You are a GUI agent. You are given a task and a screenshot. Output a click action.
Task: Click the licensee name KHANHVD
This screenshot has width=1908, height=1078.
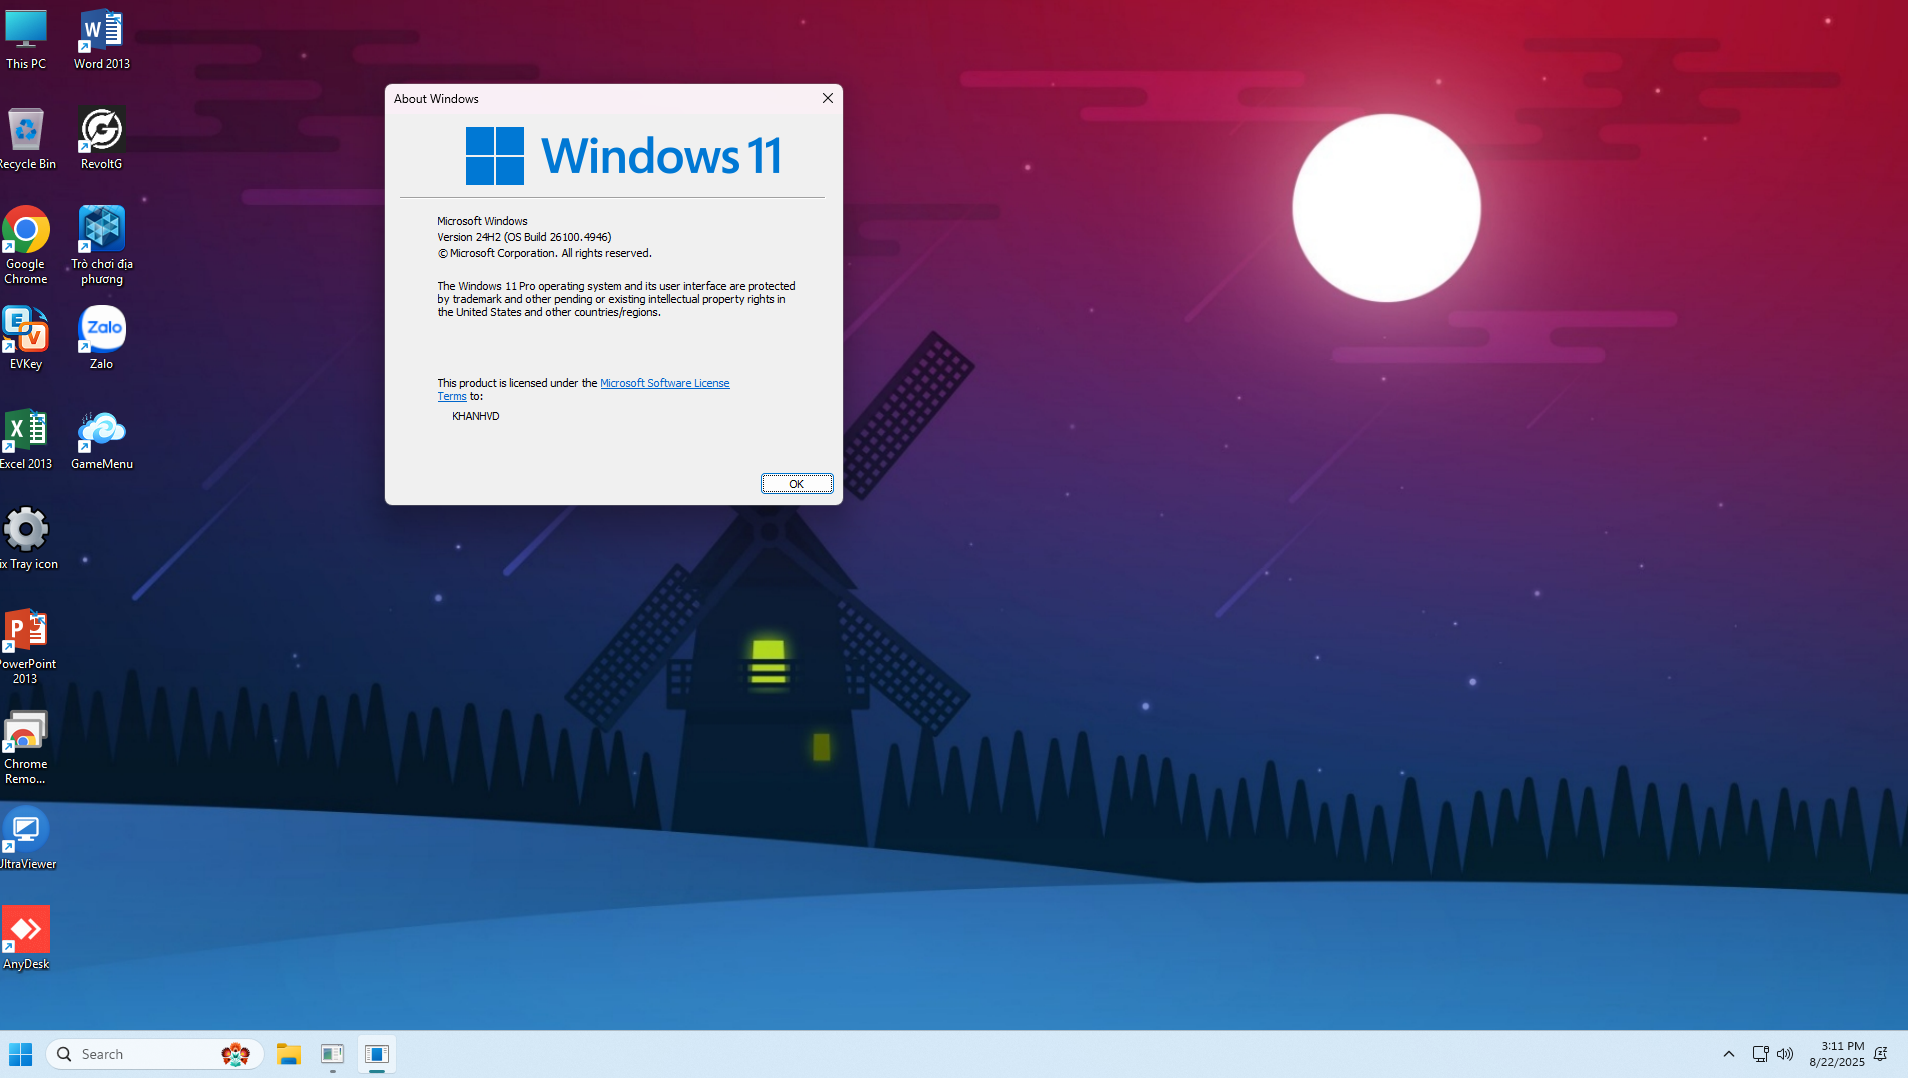pos(476,416)
